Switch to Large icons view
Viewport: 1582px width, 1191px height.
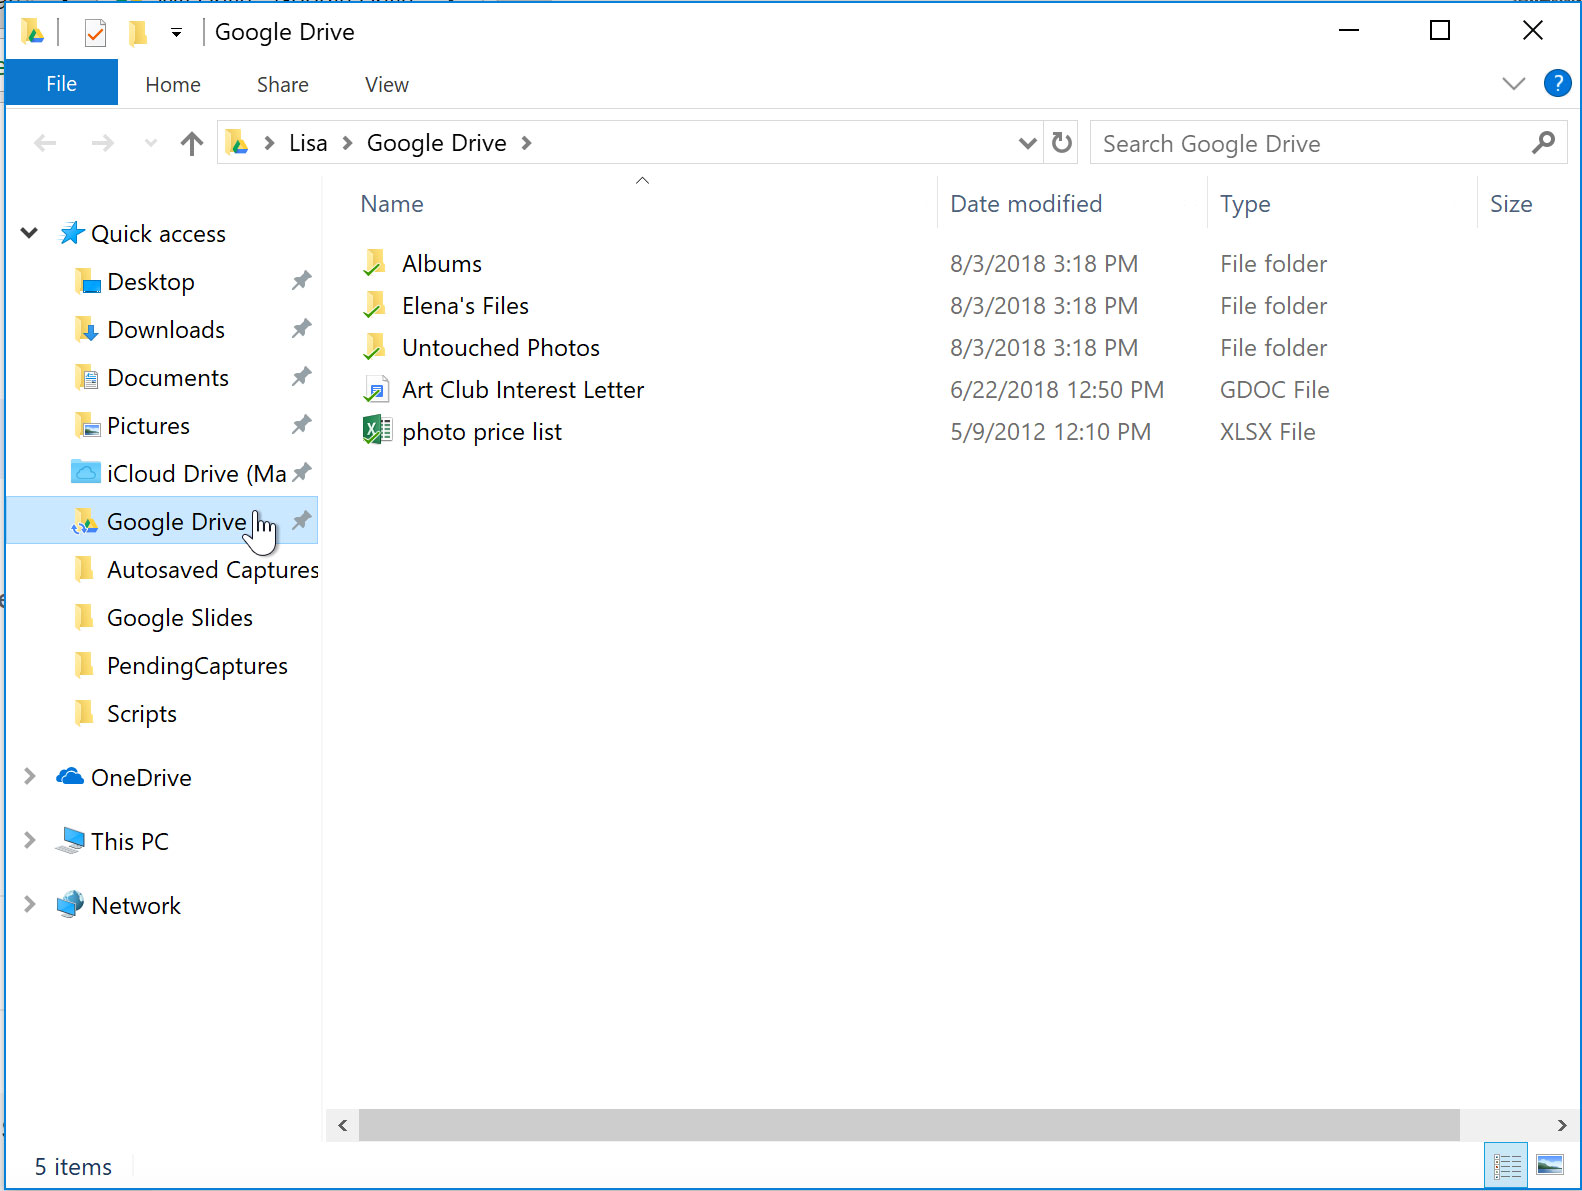click(1550, 1165)
